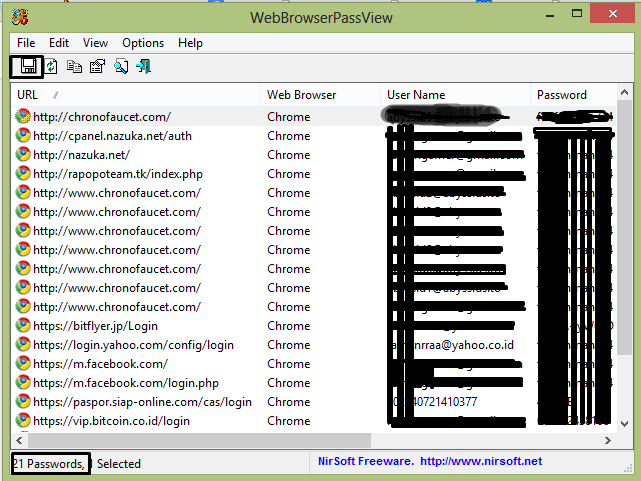Click Chrome icon beside https://m.facebook.com/ row
The image size is (641, 481).
coord(23,364)
